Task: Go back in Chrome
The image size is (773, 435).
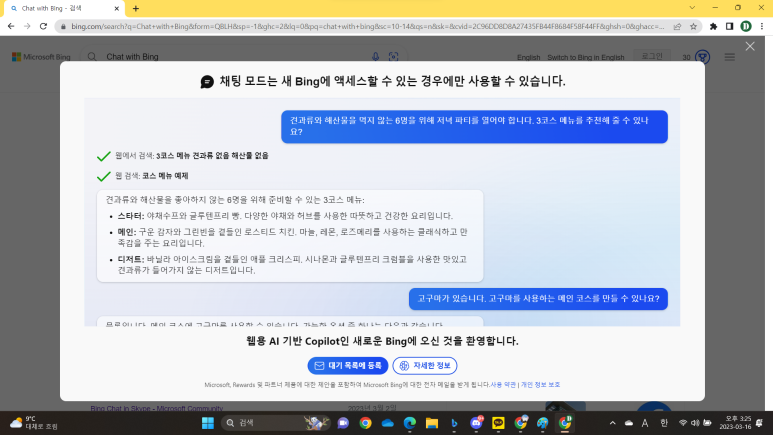Action: point(11,26)
